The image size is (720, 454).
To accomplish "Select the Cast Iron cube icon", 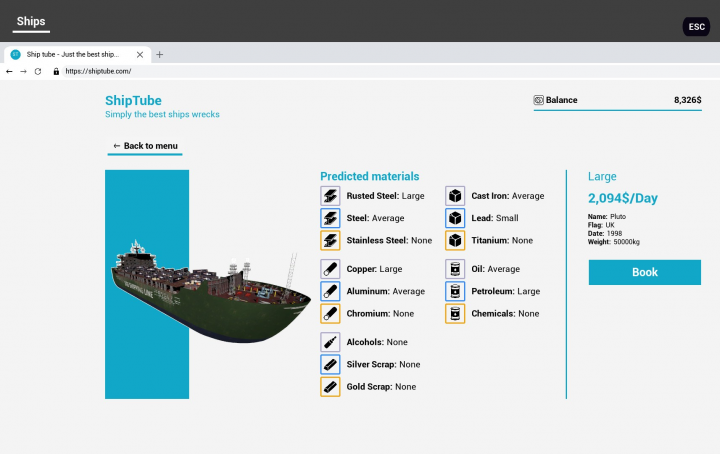I will pos(455,196).
